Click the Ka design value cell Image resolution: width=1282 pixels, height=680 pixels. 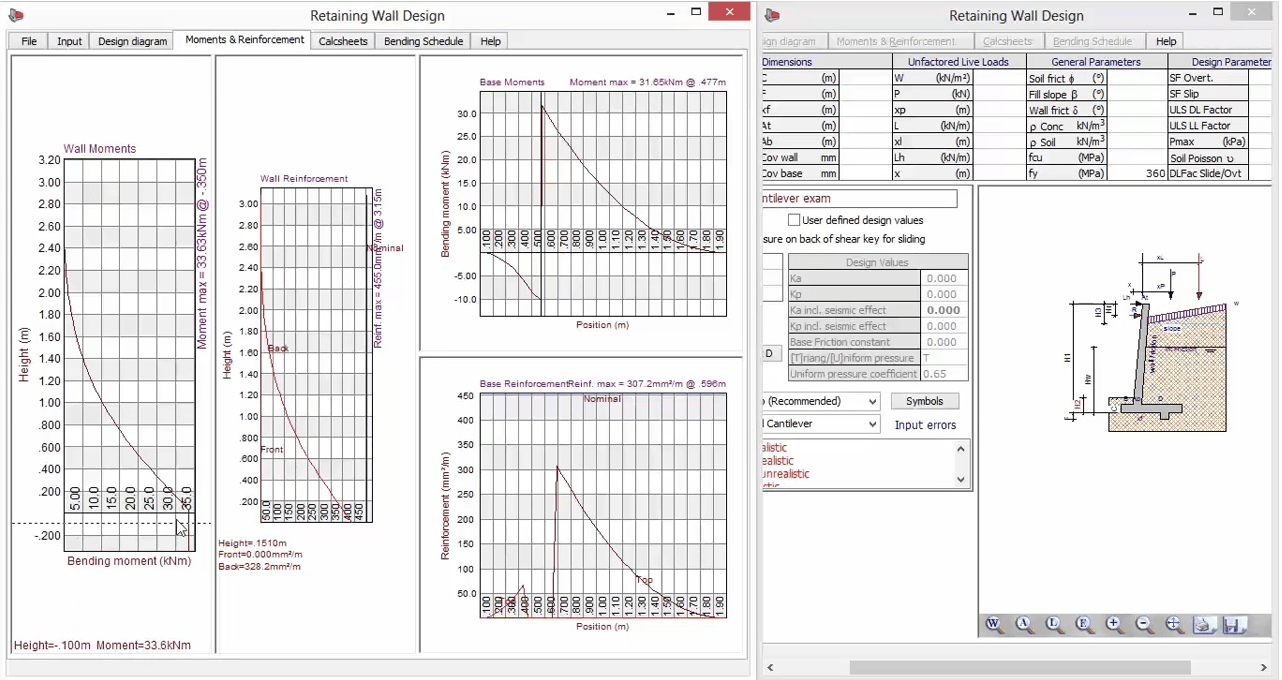[944, 278]
